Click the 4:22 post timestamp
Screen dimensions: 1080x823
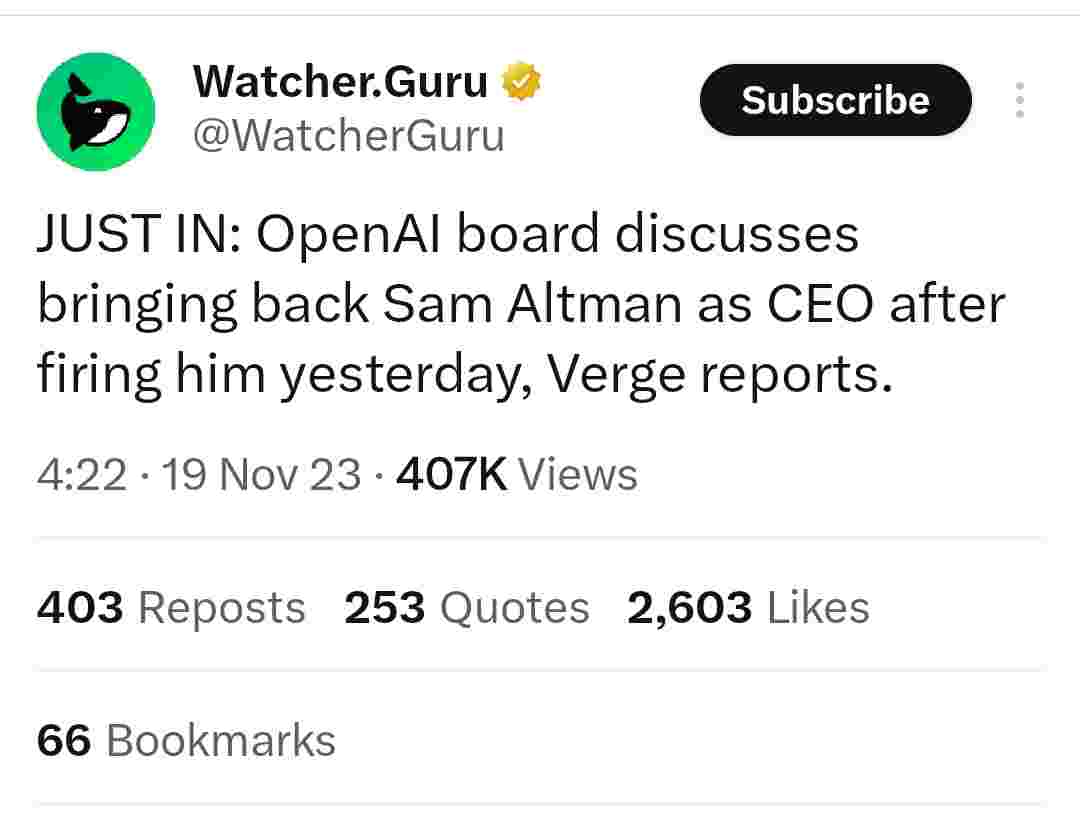pyautogui.click(x=82, y=474)
